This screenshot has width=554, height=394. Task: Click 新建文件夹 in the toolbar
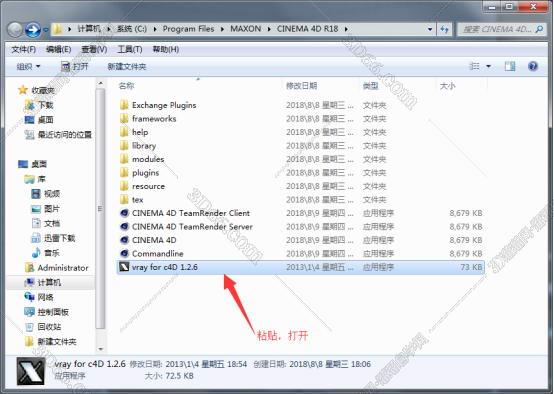[127, 66]
